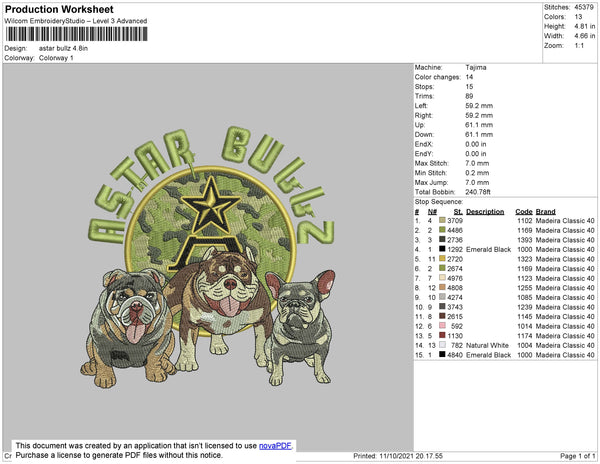This screenshot has height=464, width=600.
Task: Click 'Madeira Classic 40' in stop row 1
Action: [x=565, y=221]
